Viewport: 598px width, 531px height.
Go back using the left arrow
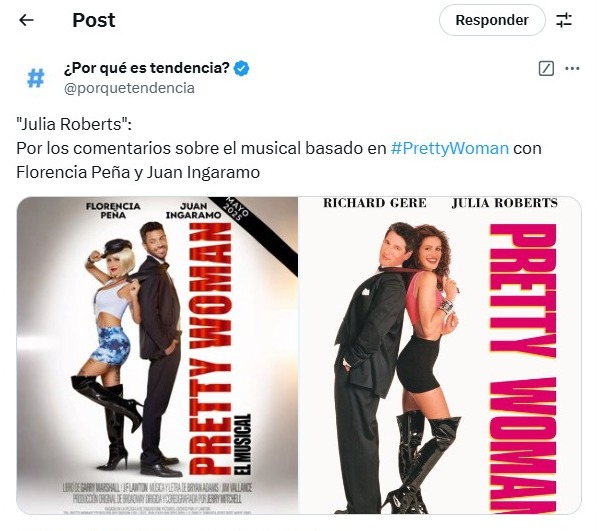pos(26,20)
